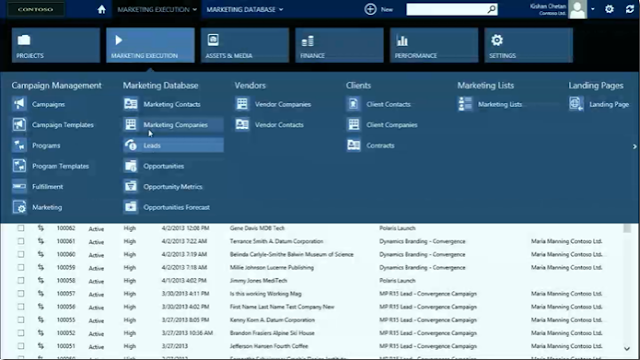Select checkbox for lead 100057

tap(21, 293)
